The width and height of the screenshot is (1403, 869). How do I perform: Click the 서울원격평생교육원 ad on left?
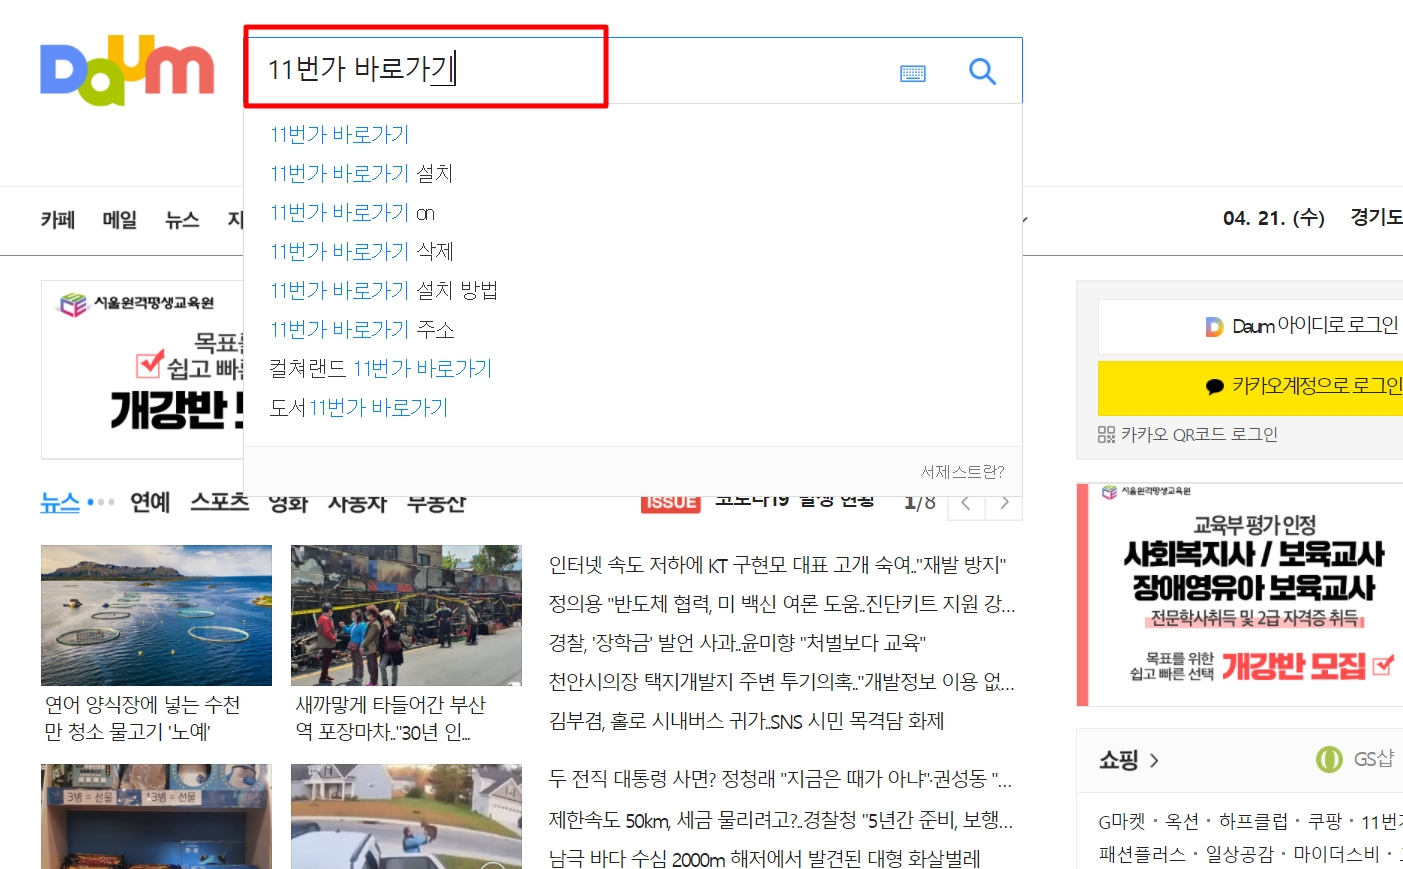click(143, 369)
